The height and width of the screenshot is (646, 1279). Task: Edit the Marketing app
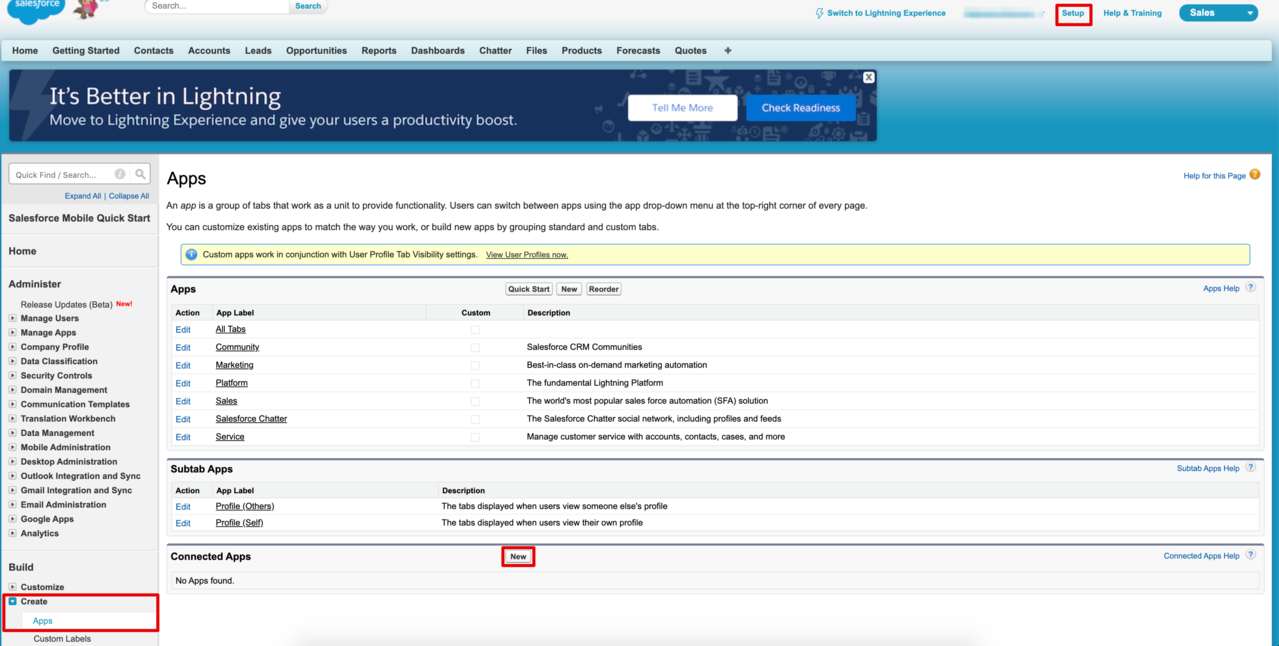tap(183, 366)
